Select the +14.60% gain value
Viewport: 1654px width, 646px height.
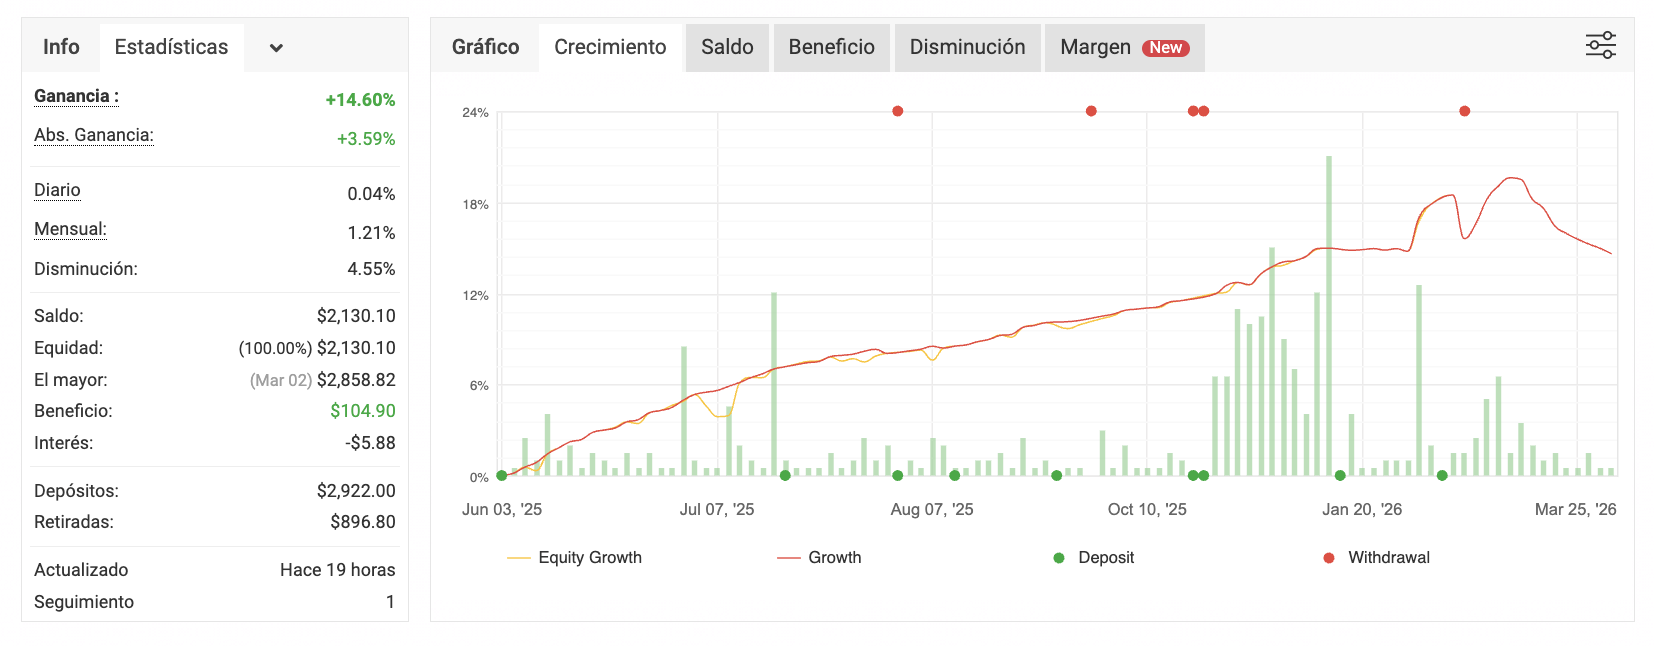click(x=360, y=100)
